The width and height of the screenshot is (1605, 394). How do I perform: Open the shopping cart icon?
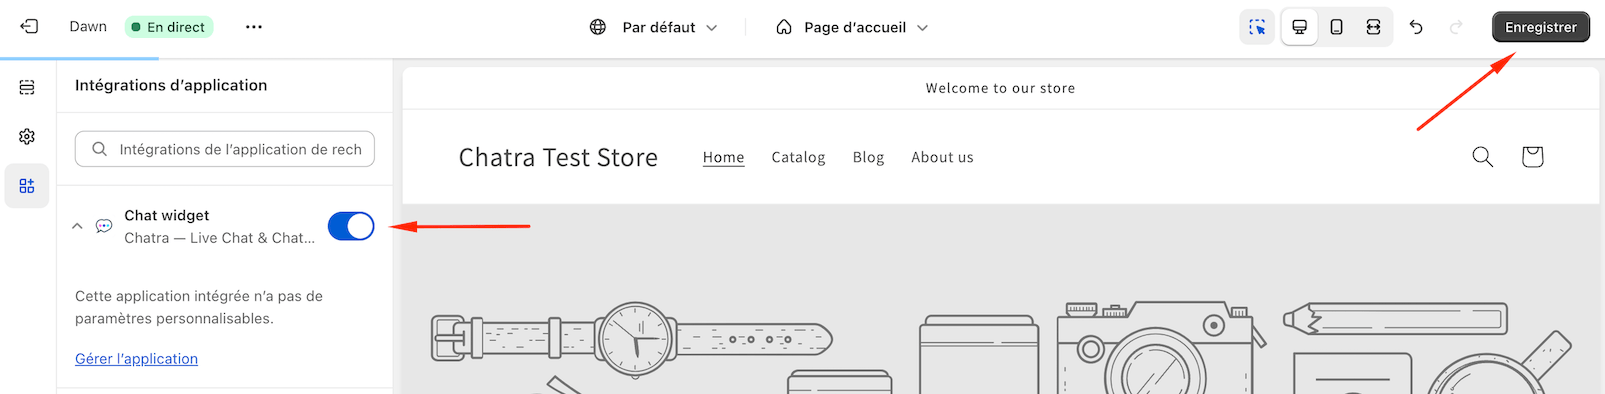[x=1532, y=156]
